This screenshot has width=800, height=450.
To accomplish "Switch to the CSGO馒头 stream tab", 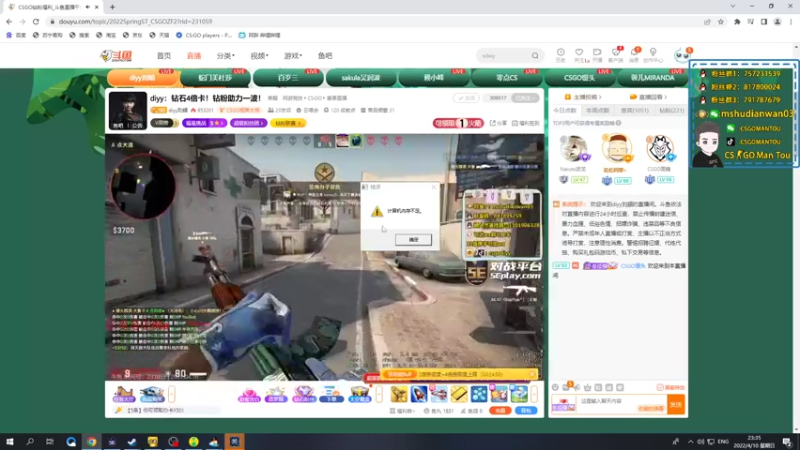I will pos(580,78).
